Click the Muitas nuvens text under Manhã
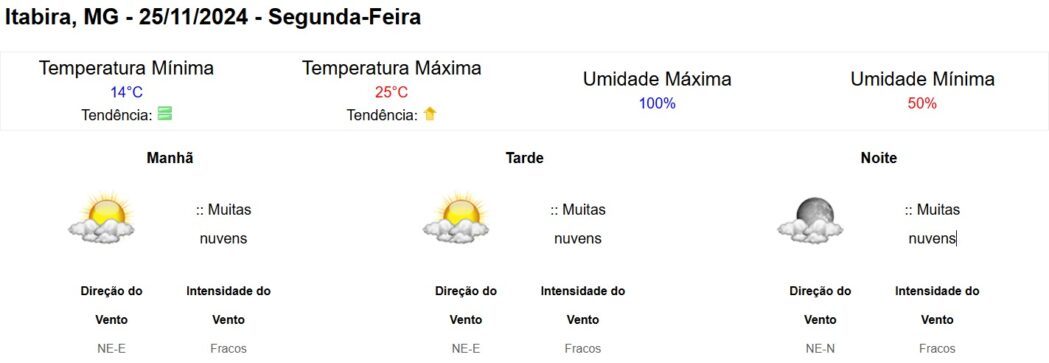The width and height of the screenshot is (1049, 363). 223,224
